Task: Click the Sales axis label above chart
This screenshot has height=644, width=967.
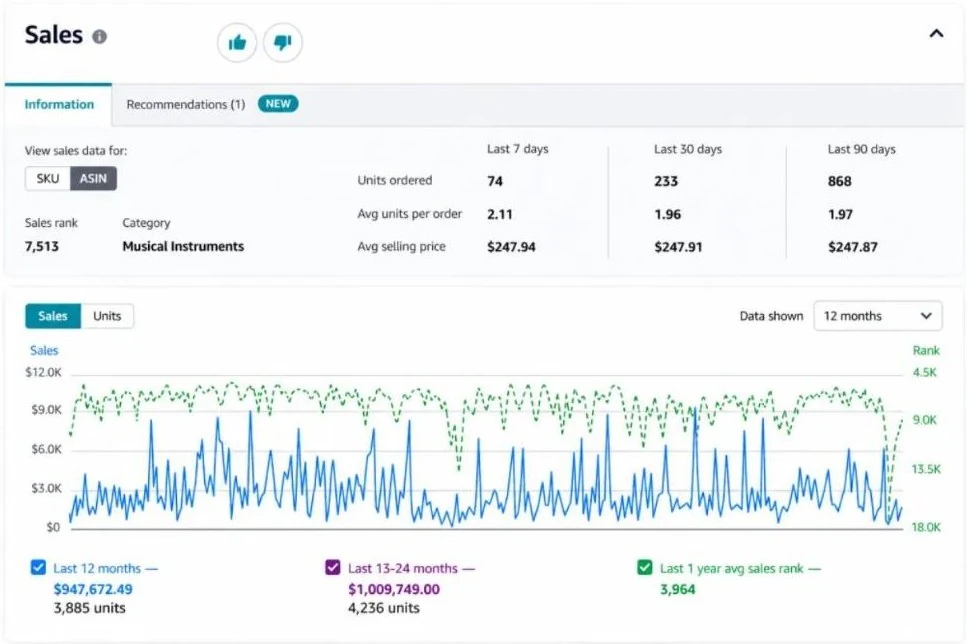Action: [x=44, y=350]
